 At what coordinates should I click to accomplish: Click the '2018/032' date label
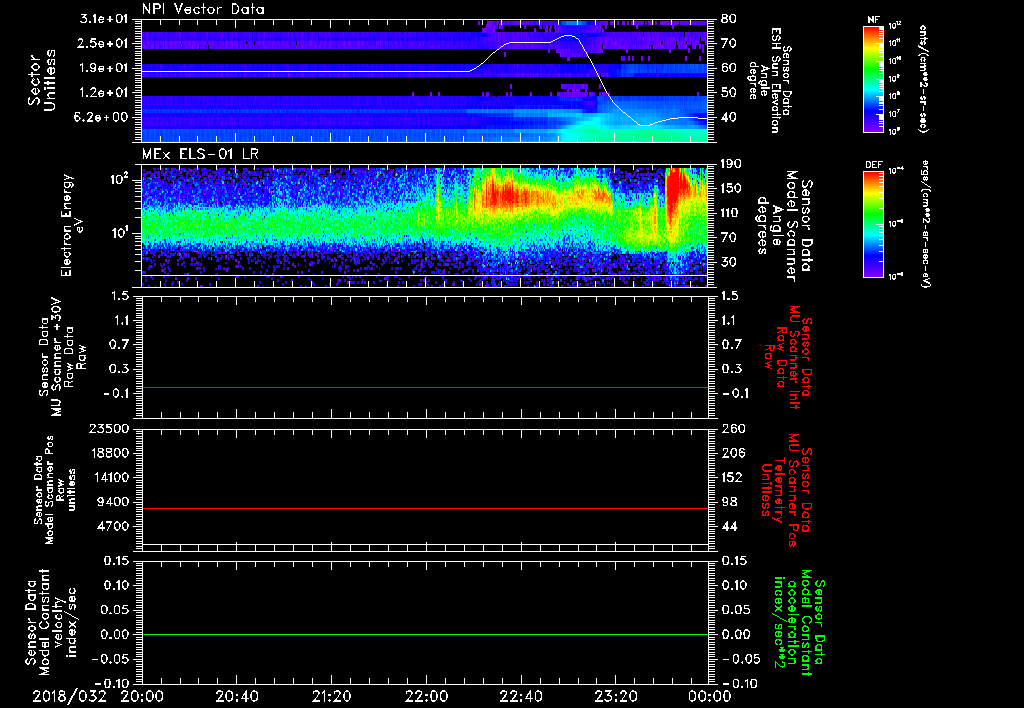pyautogui.click(x=69, y=696)
